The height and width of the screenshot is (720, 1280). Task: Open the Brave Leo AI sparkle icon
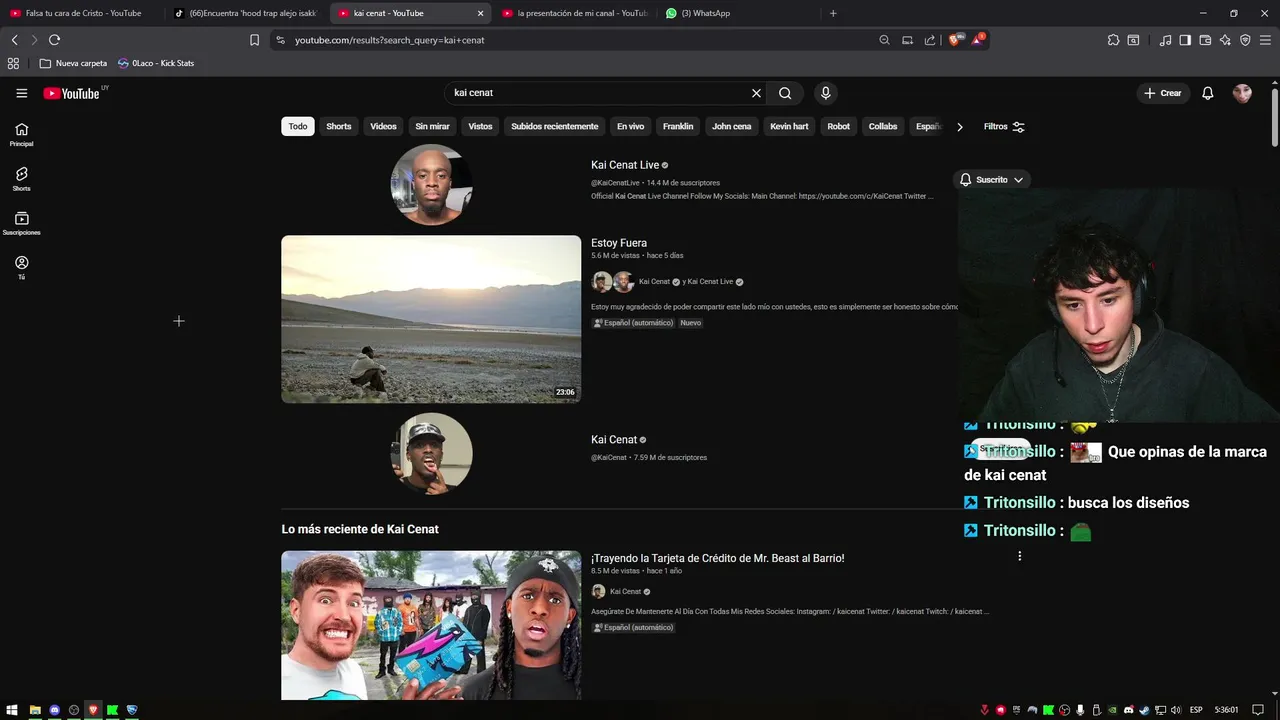pos(1225,40)
